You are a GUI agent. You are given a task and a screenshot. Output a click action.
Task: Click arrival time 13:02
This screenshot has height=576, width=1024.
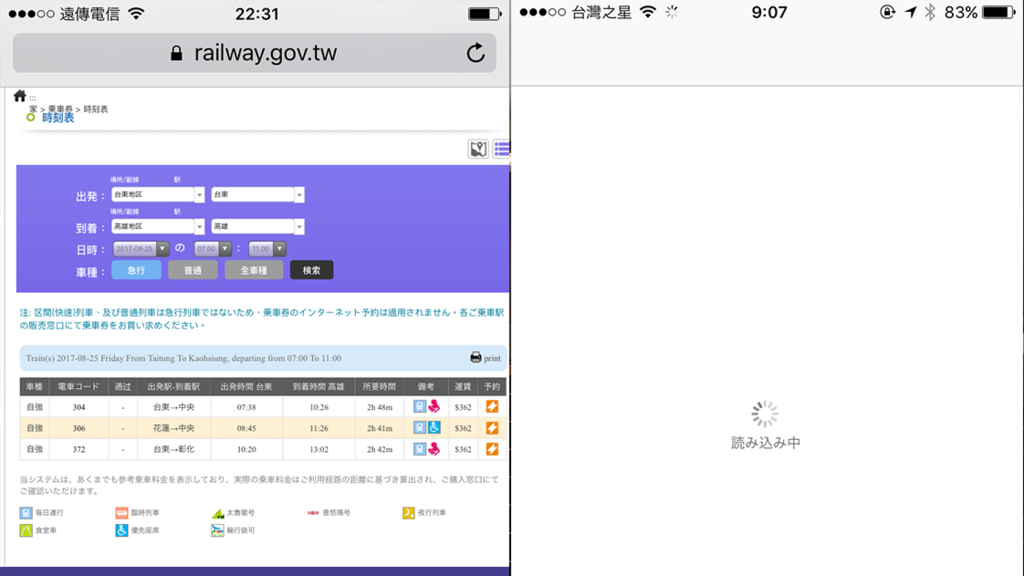(x=319, y=449)
